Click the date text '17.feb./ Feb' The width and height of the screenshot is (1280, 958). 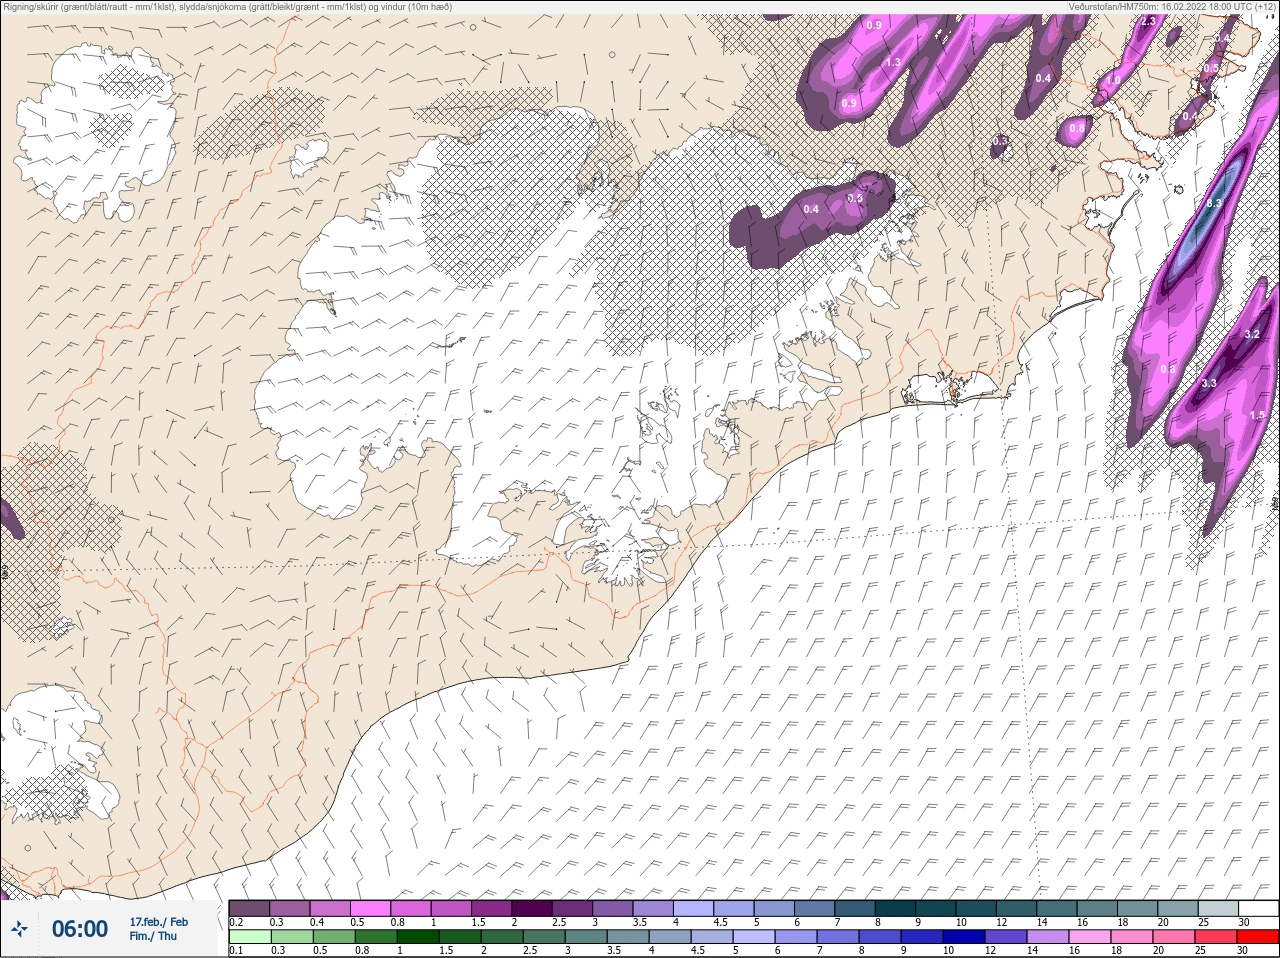pyautogui.click(x=158, y=922)
